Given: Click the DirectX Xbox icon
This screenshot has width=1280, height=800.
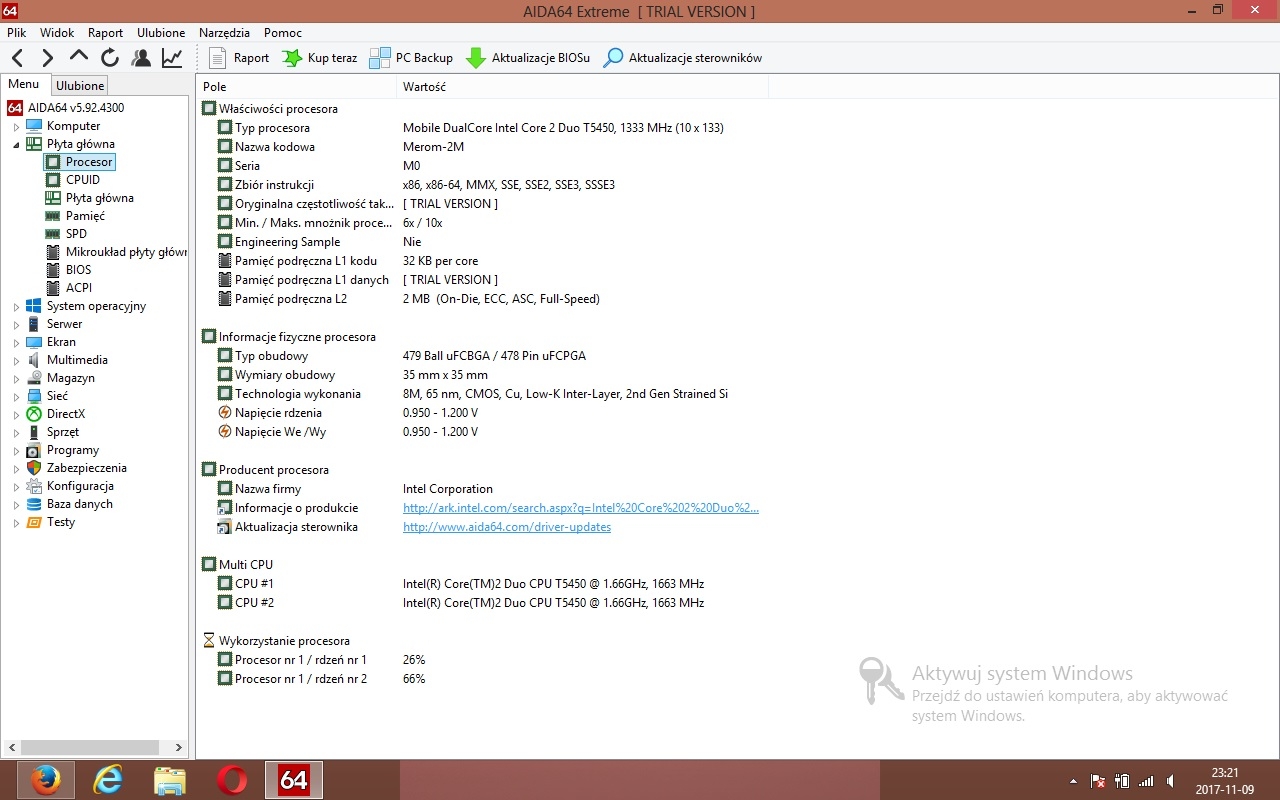Looking at the screenshot, I should (34, 414).
